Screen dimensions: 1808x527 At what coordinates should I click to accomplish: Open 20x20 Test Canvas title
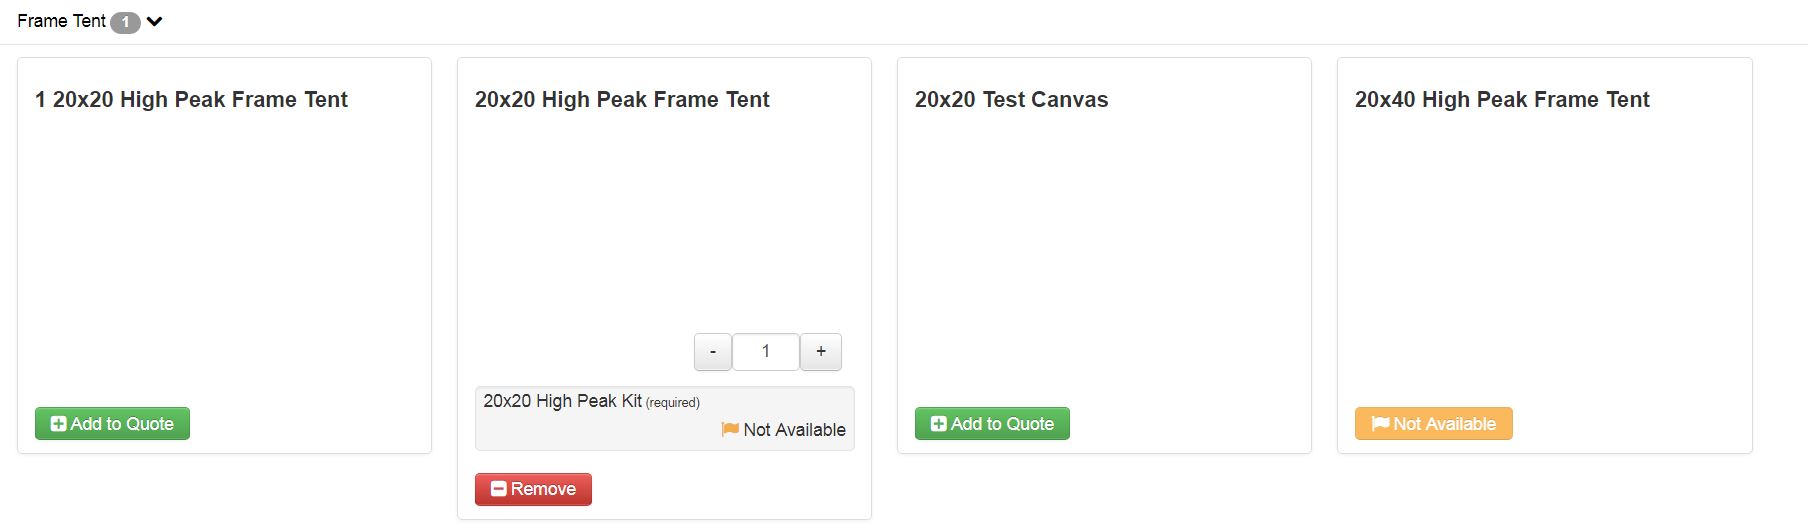click(x=1011, y=100)
